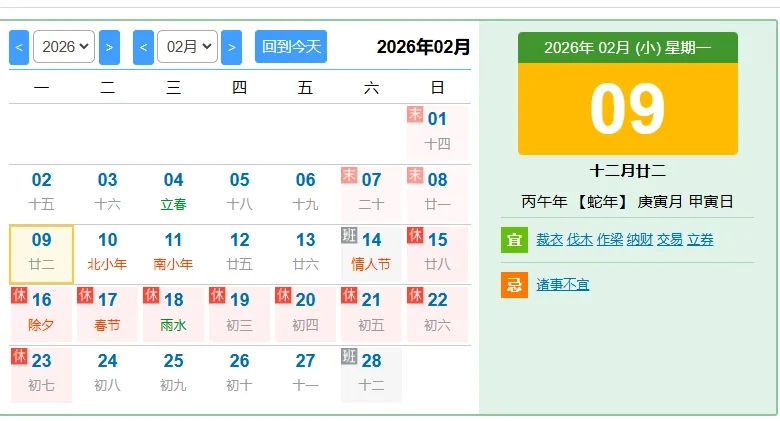Image resolution: width=780 pixels, height=421 pixels.
Task: Select date 20 初四
Action: [x=305, y=314]
